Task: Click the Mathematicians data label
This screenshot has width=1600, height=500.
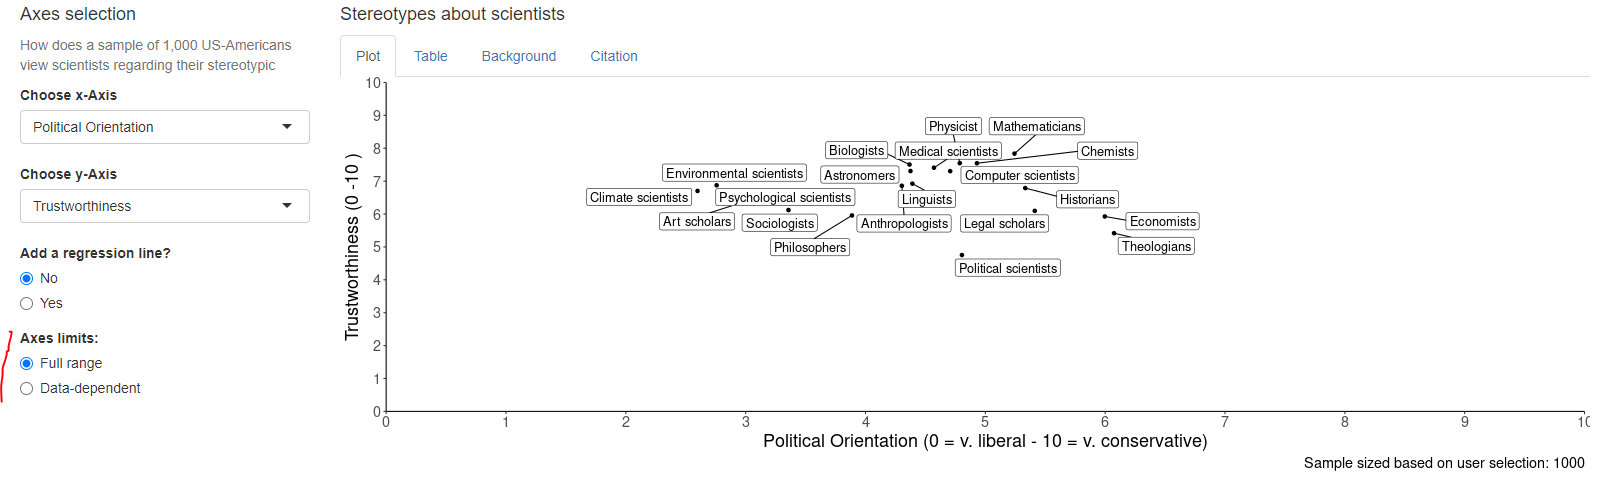Action: 1037,126
